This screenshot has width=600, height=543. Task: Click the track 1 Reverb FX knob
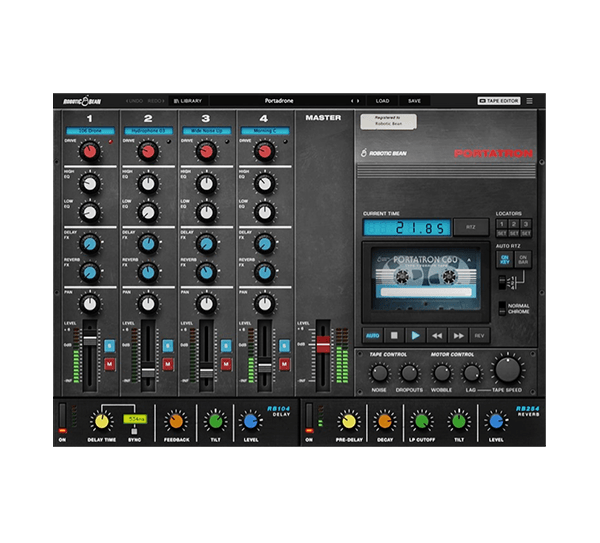pos(90,272)
